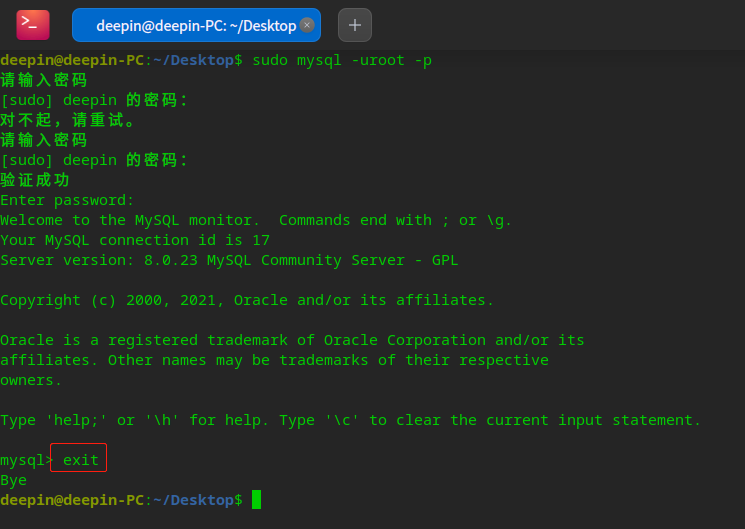Viewport: 745px width, 529px height.
Task: Click the Welcome to the MySQL monitor line
Action: click(x=255, y=220)
